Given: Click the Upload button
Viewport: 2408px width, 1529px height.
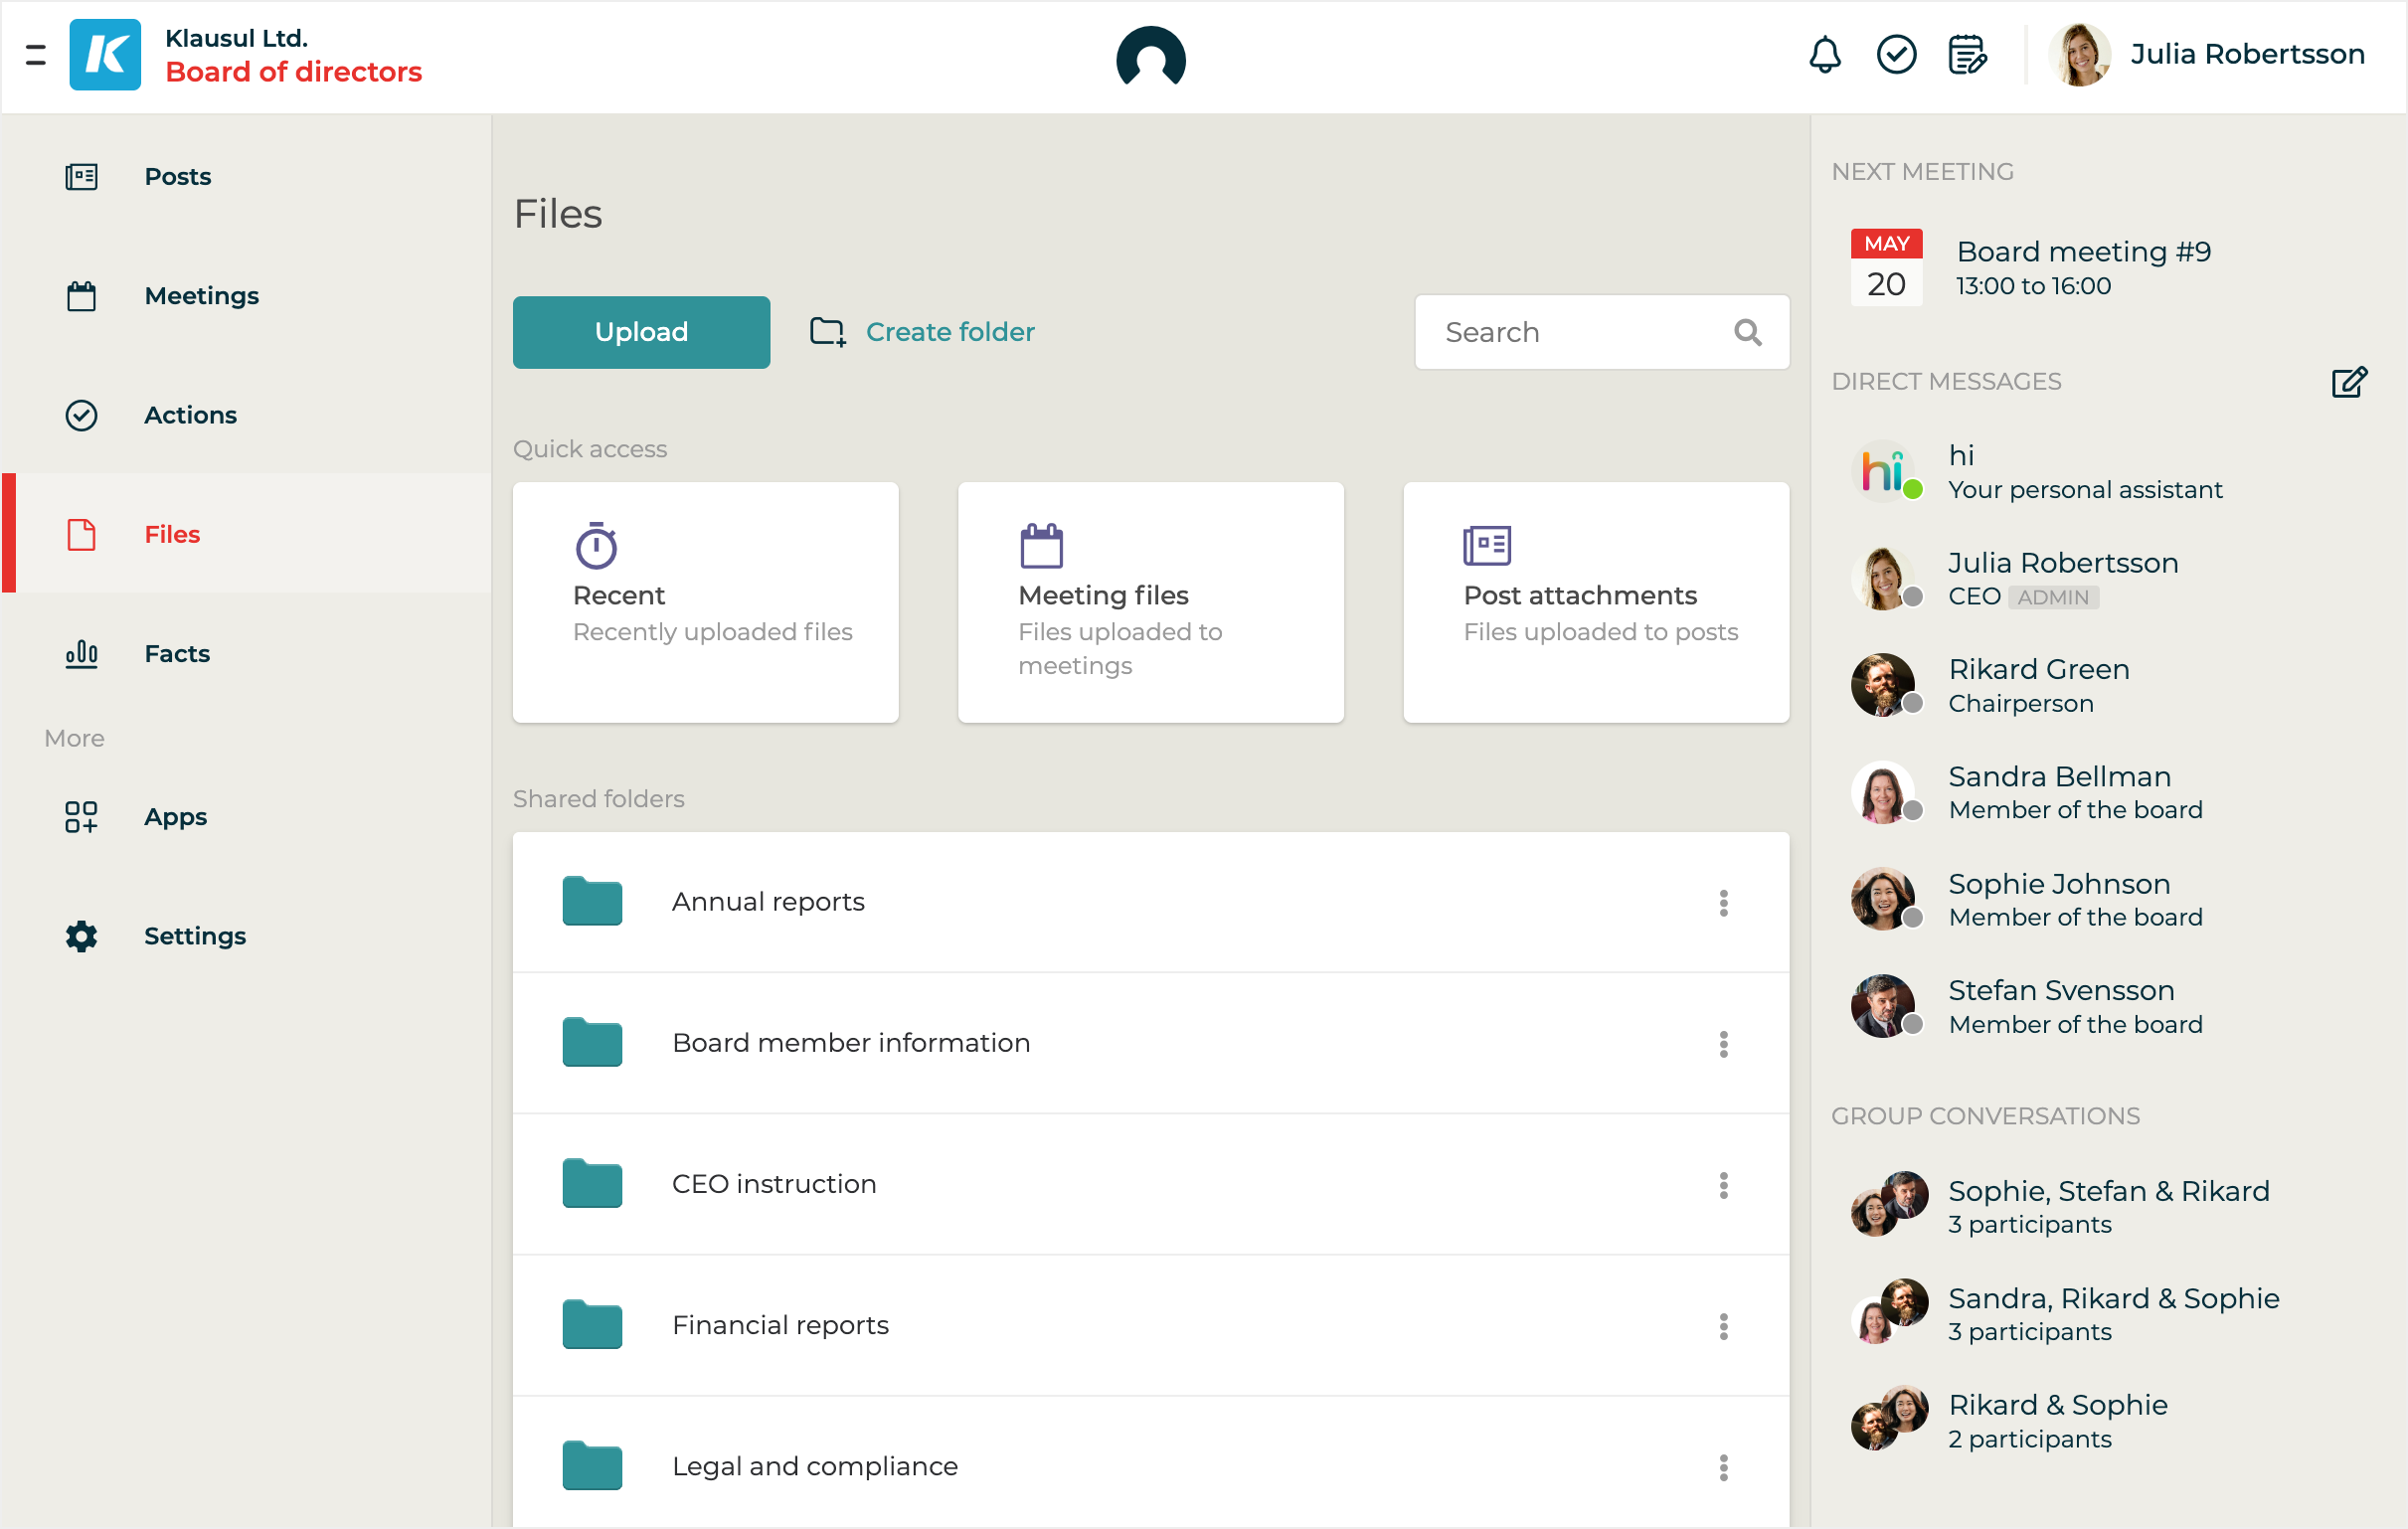Looking at the screenshot, I should coord(641,333).
